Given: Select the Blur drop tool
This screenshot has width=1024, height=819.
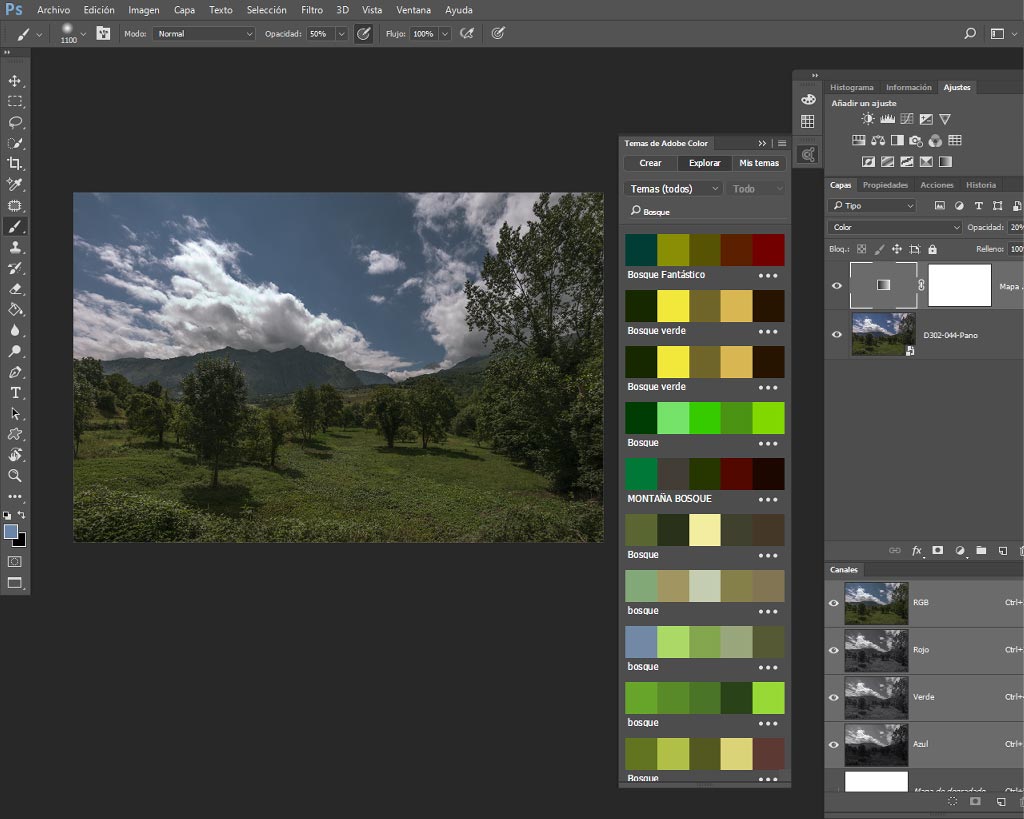Looking at the screenshot, I should coord(14,330).
